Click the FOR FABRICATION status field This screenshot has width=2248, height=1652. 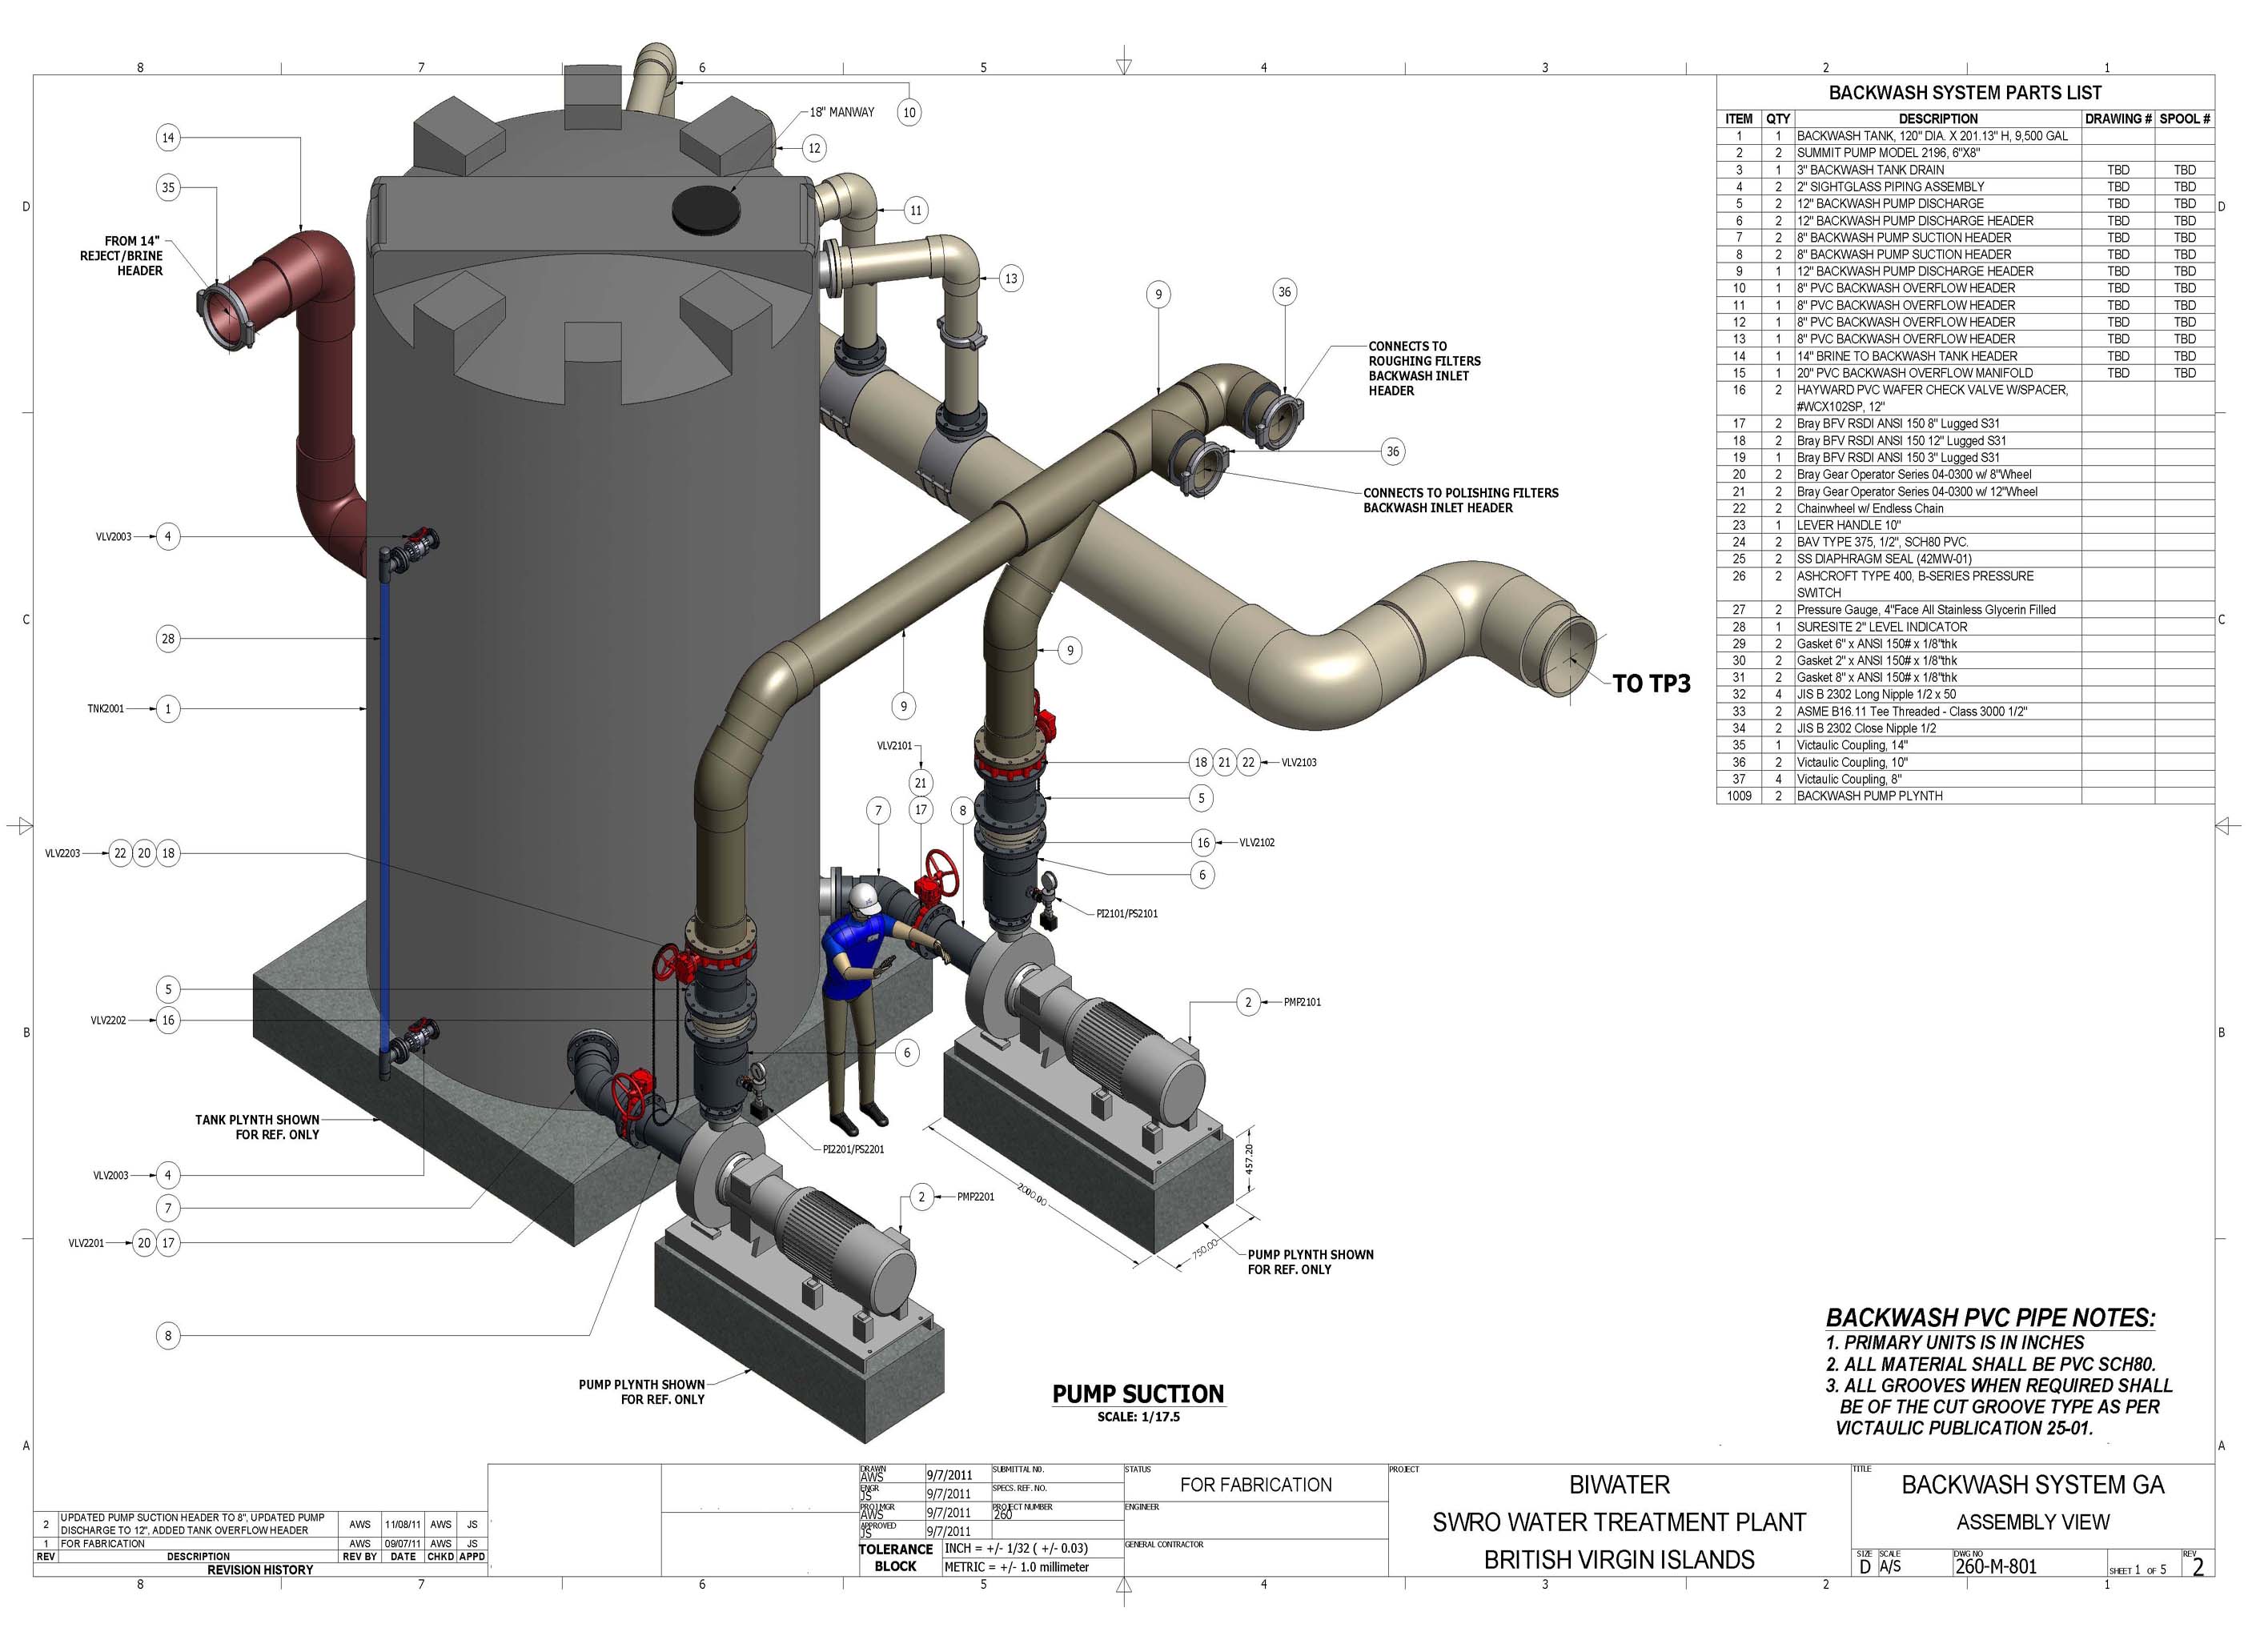tap(1256, 1485)
